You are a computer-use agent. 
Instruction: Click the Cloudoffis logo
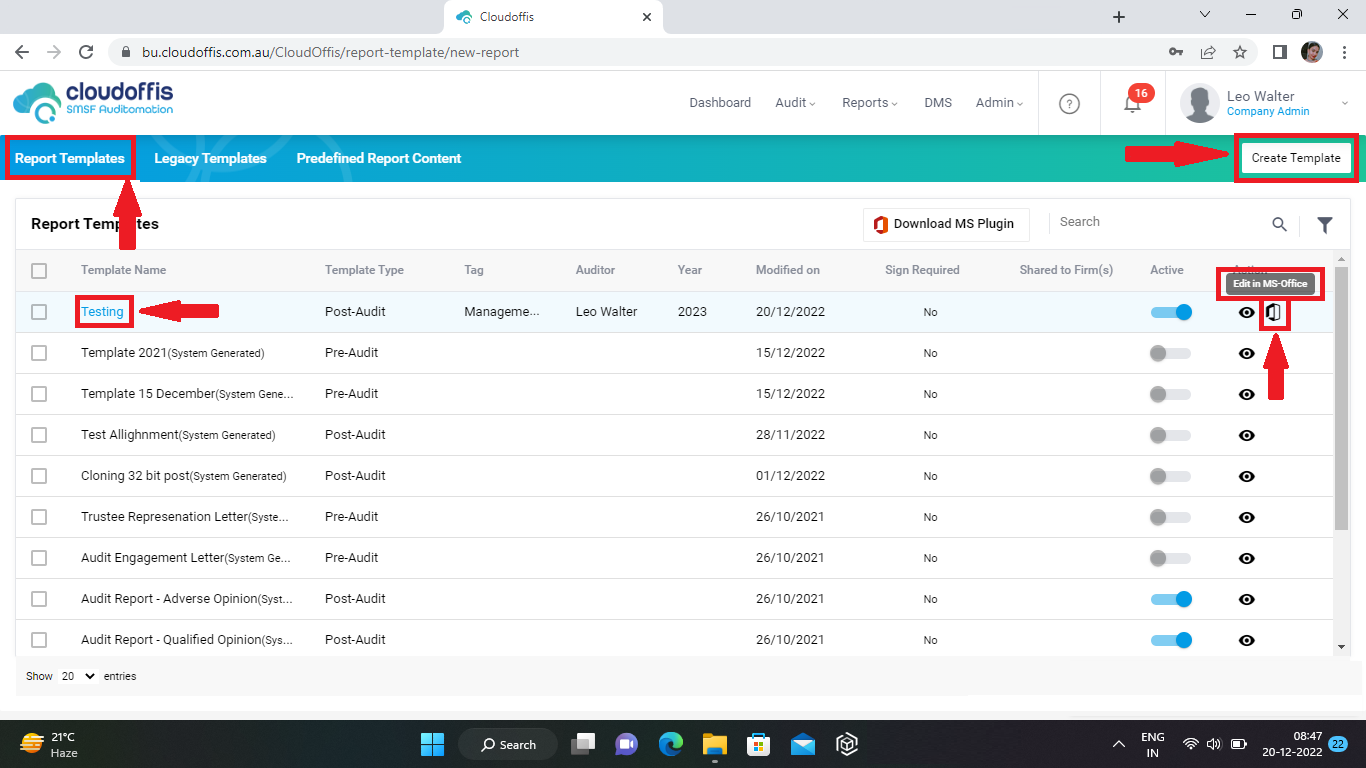tap(93, 102)
